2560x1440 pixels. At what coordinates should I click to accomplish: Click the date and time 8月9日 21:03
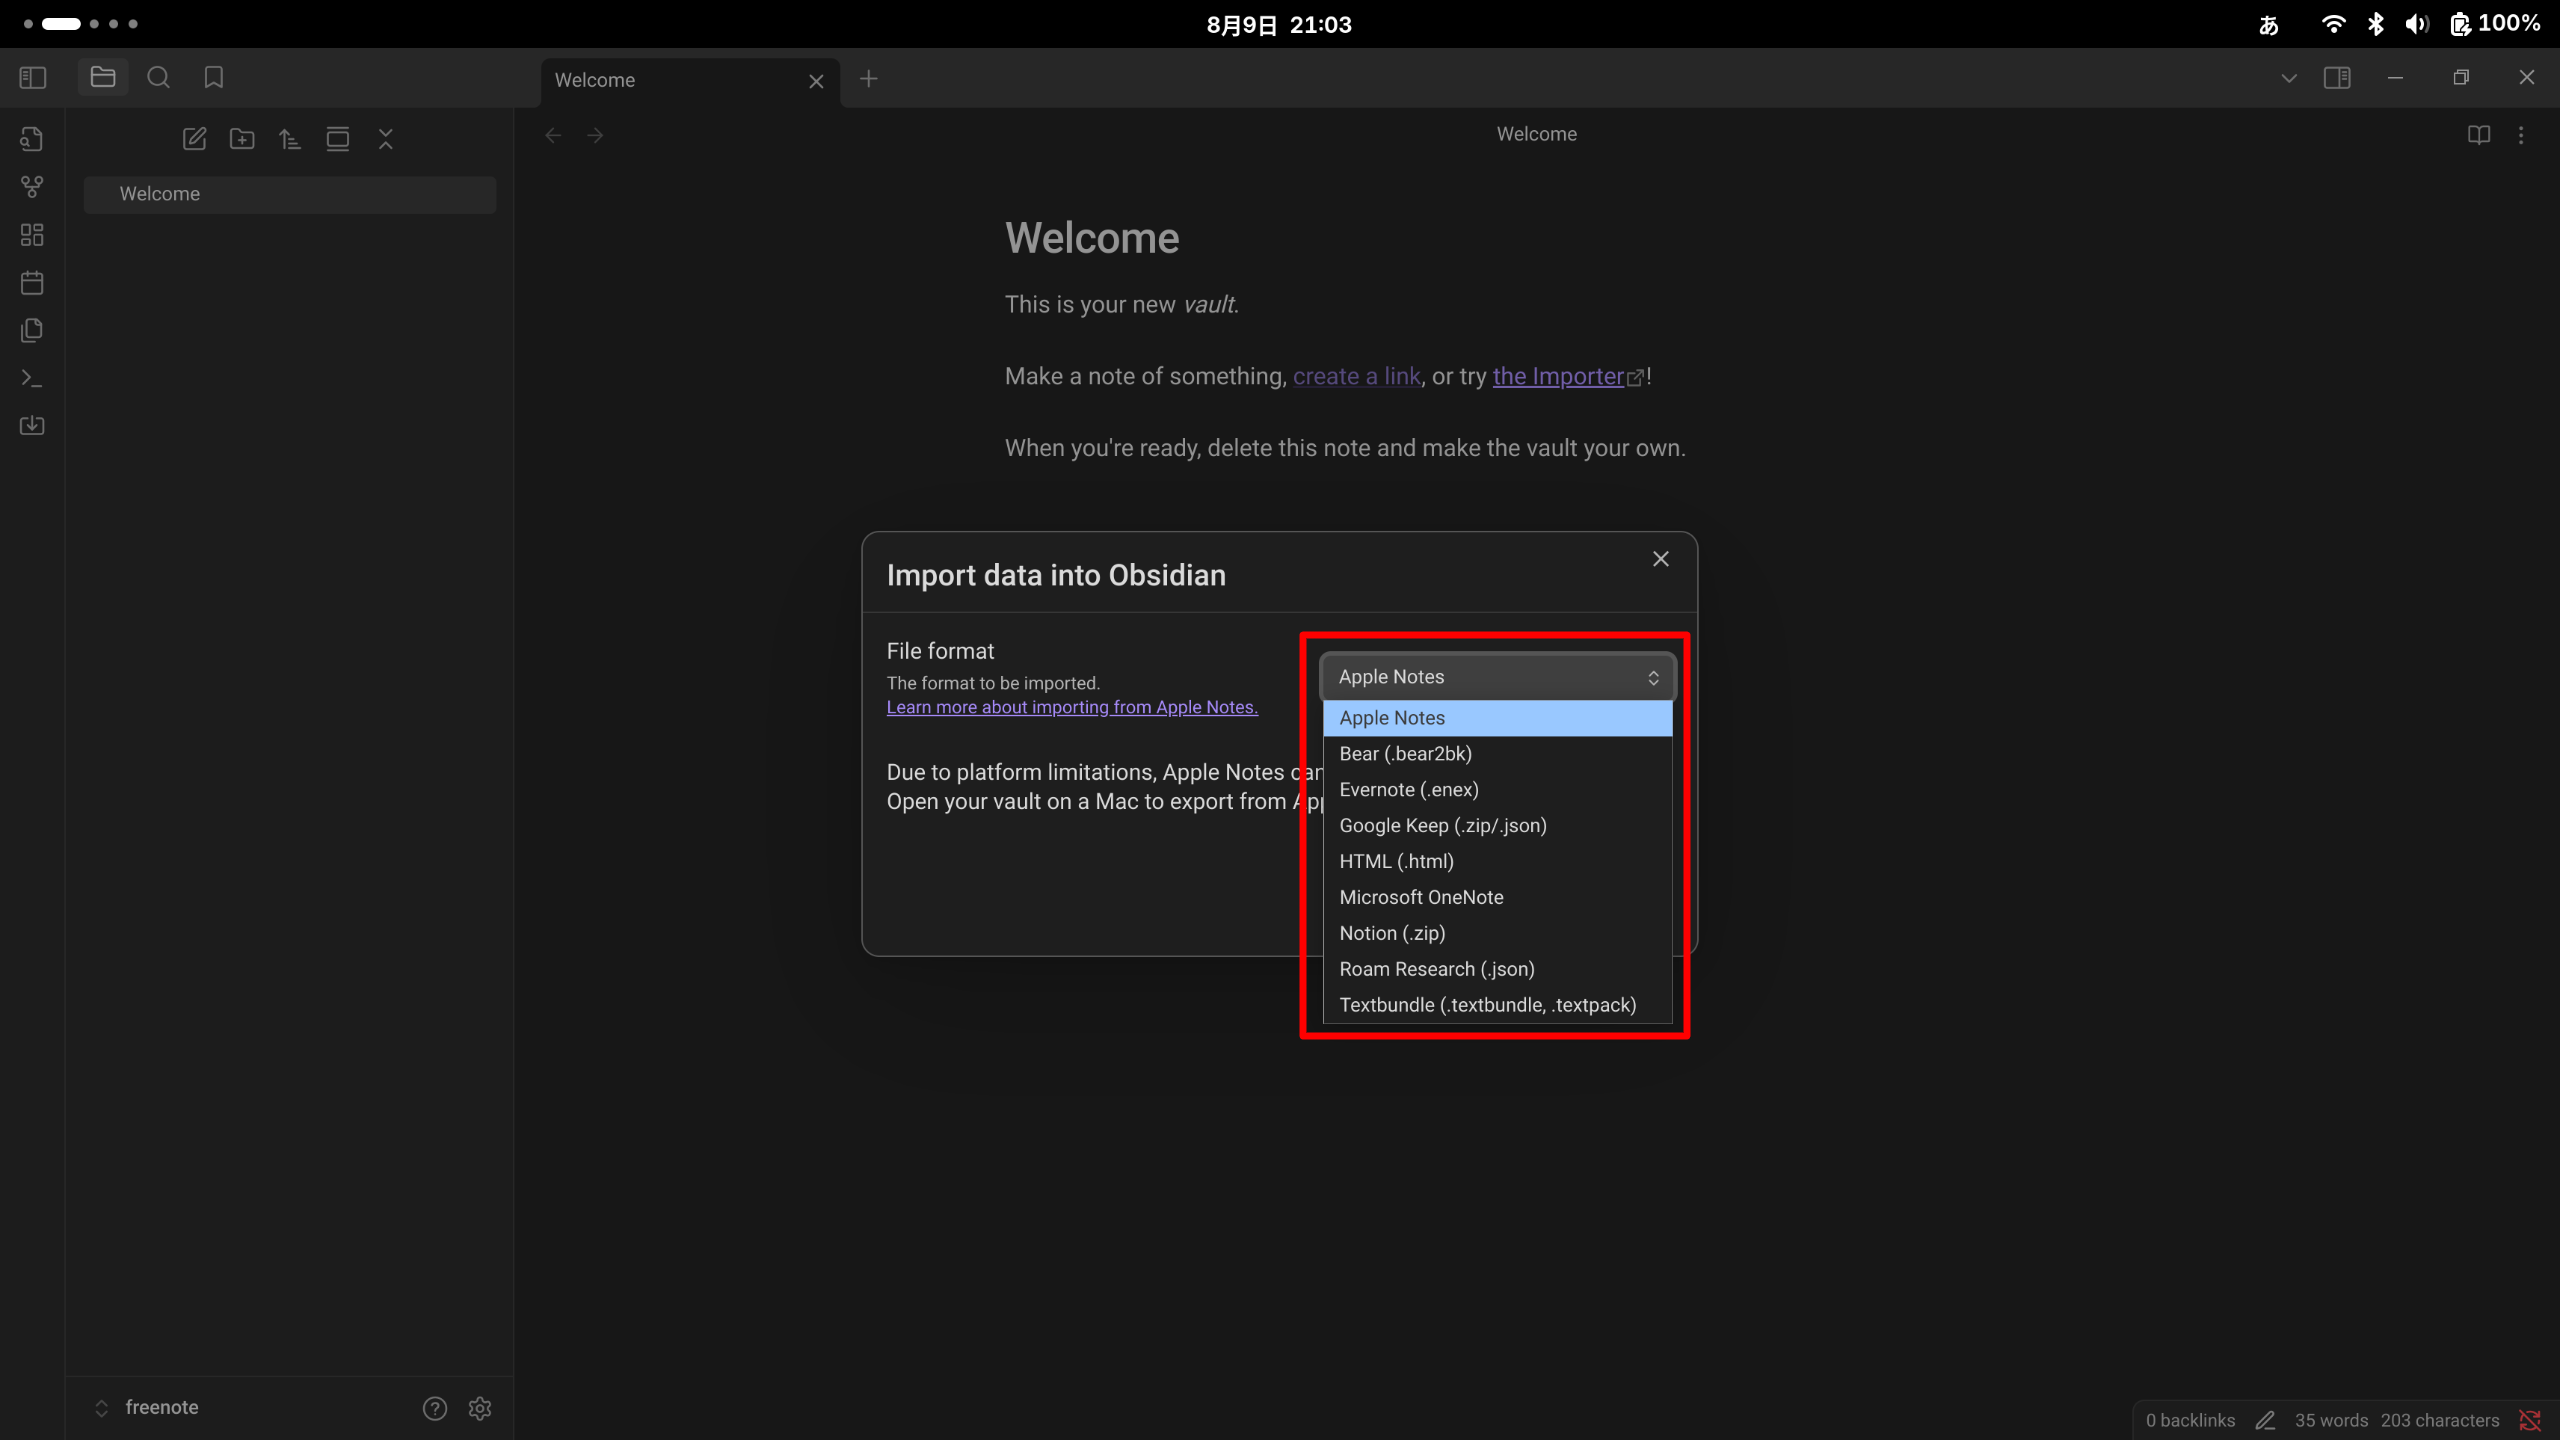click(1279, 25)
